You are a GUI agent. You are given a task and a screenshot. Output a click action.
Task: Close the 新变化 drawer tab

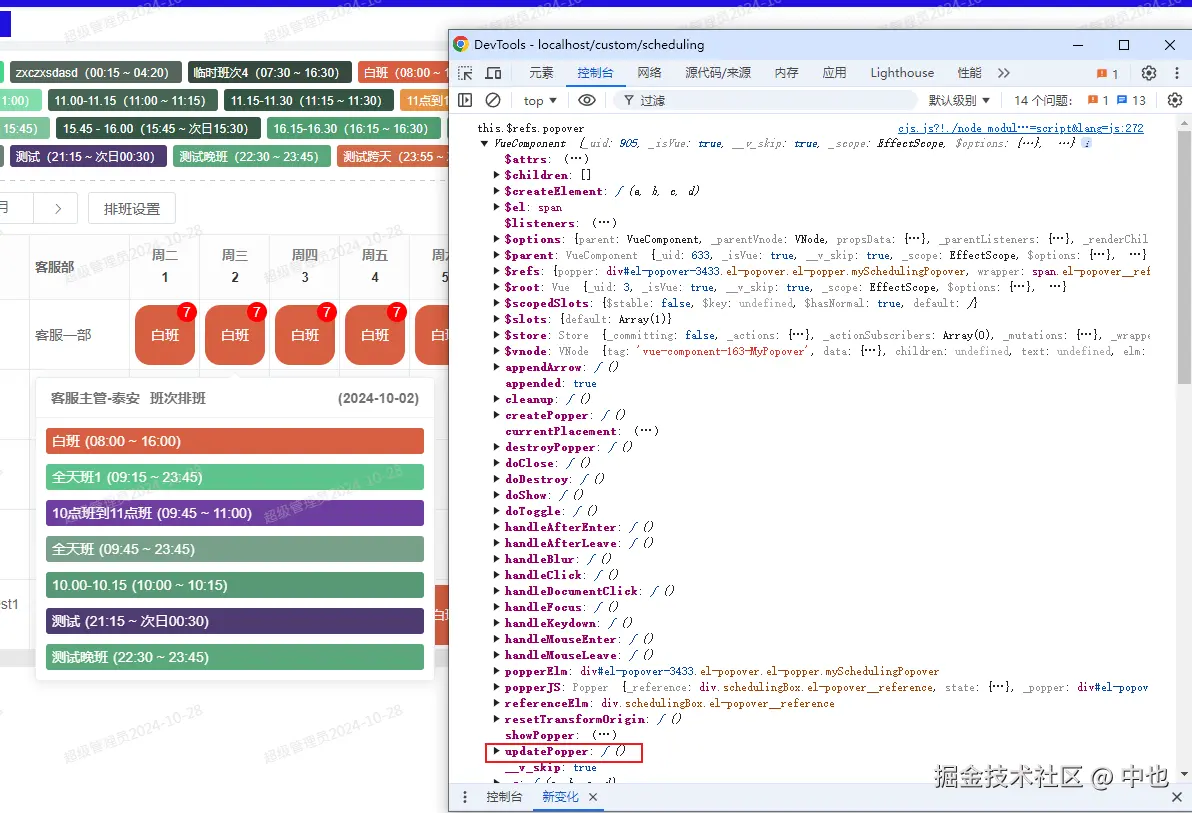point(593,797)
